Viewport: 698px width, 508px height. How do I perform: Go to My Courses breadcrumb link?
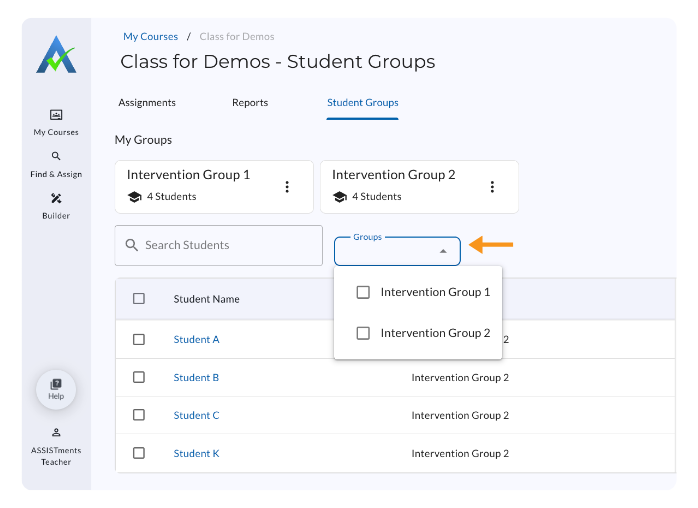(150, 37)
